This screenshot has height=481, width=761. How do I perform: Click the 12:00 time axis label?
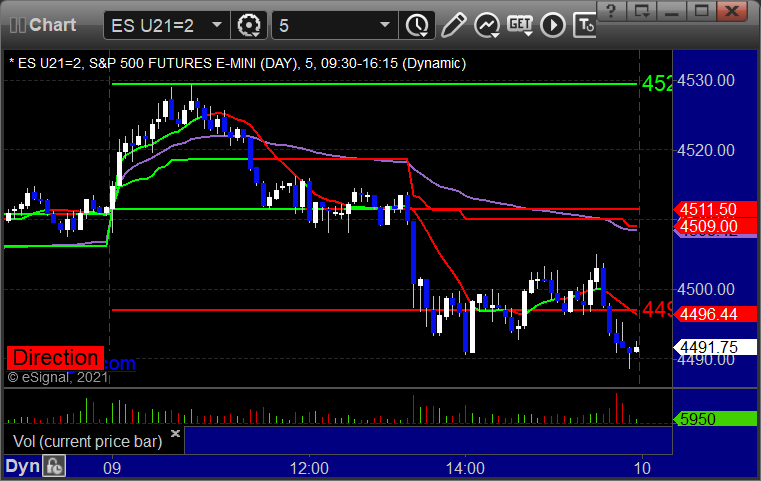click(309, 468)
